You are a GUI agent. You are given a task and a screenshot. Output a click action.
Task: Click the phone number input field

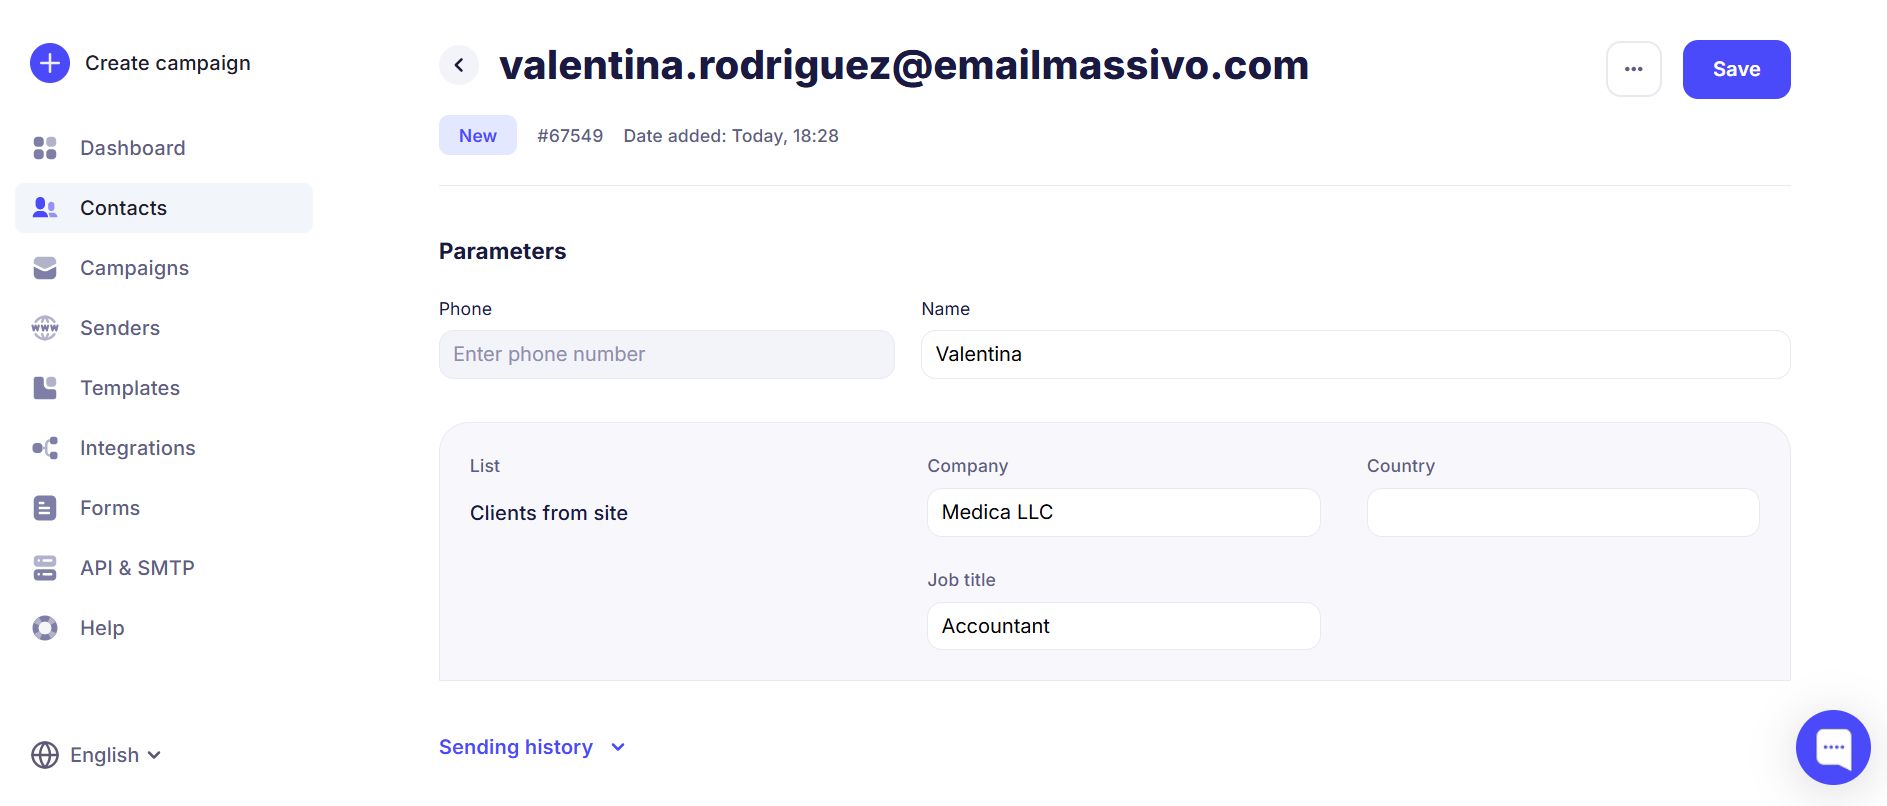(666, 354)
